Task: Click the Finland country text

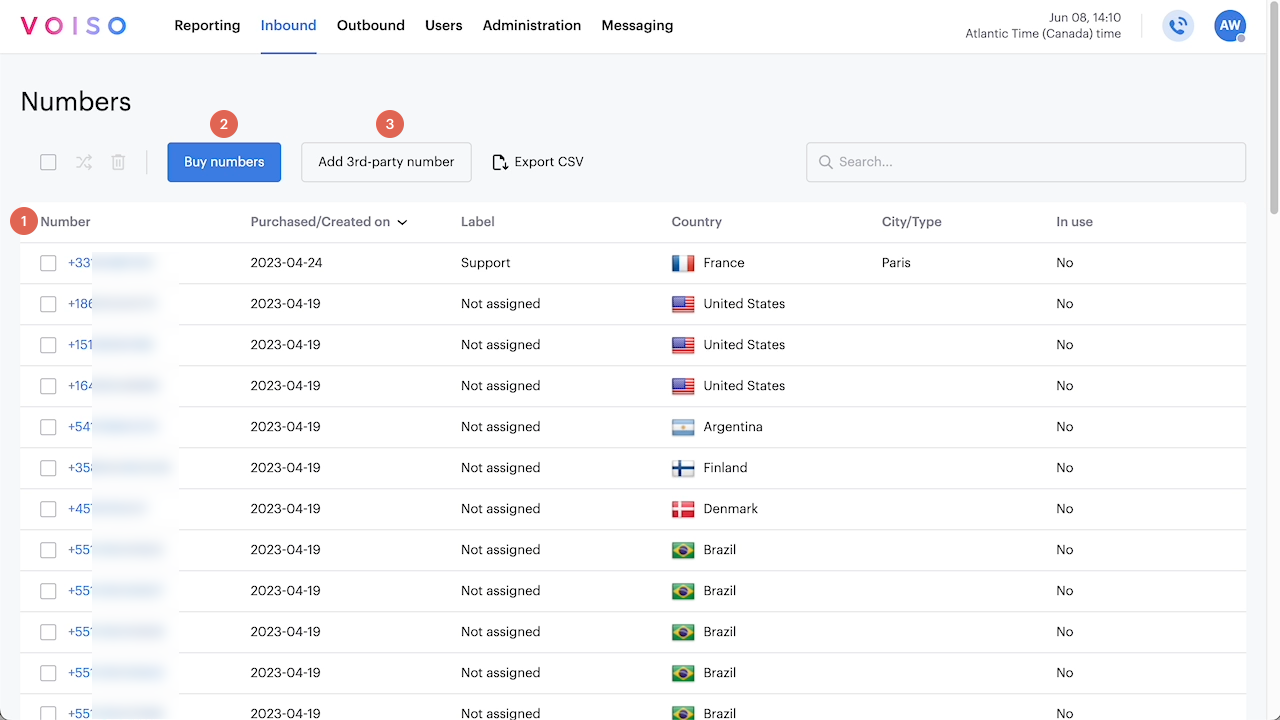Action: (x=725, y=468)
